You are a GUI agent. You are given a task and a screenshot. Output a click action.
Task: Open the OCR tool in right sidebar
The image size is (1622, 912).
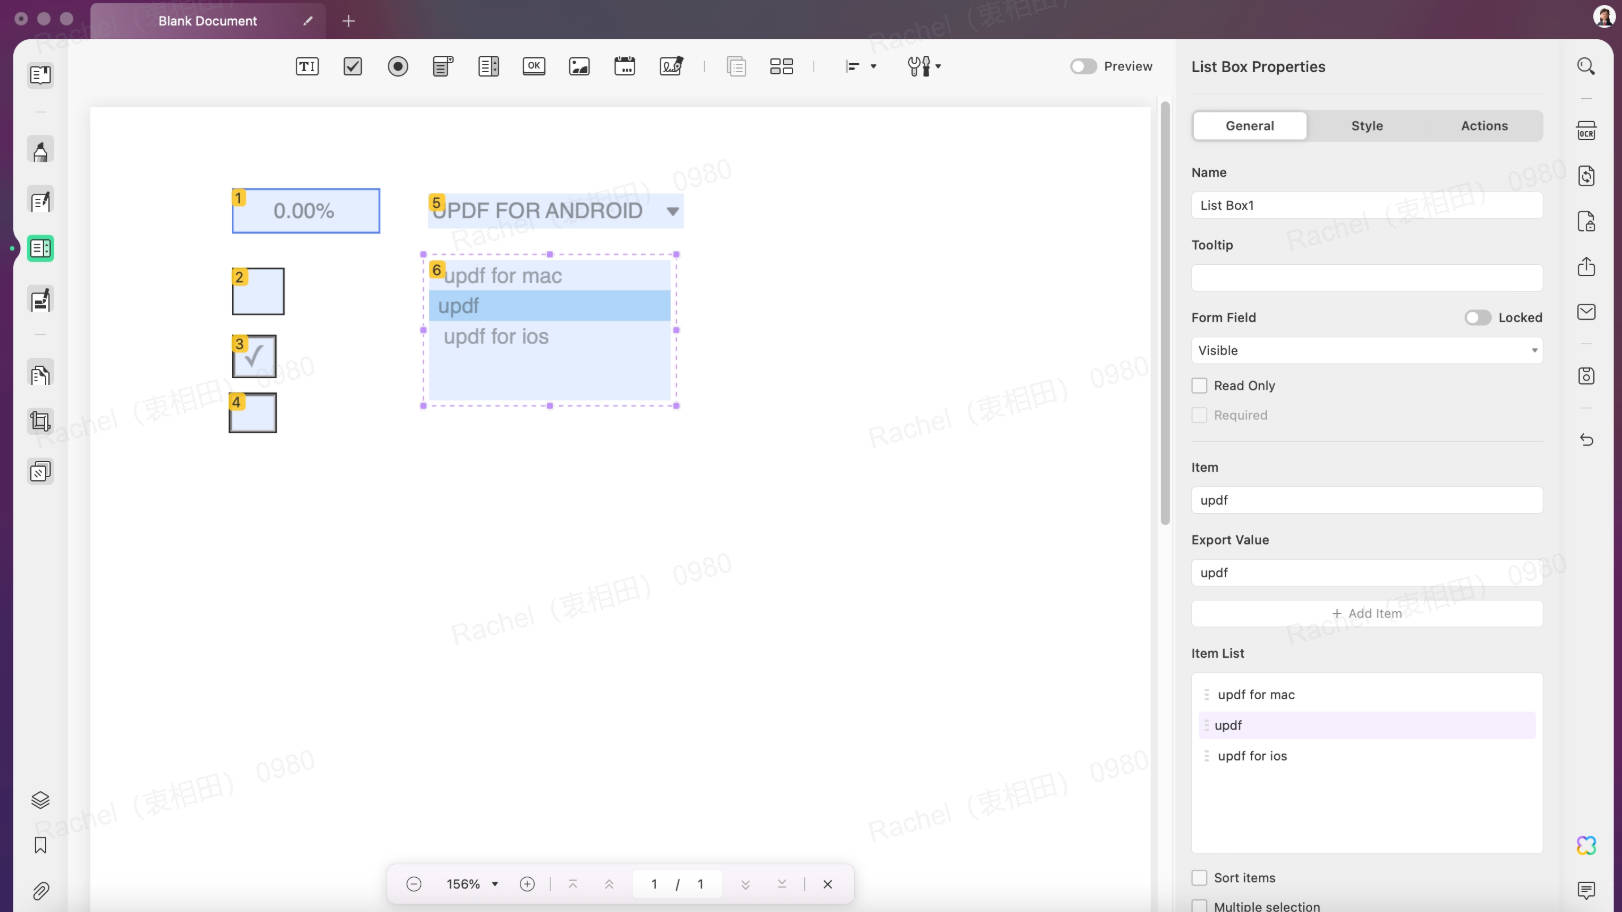click(1586, 130)
